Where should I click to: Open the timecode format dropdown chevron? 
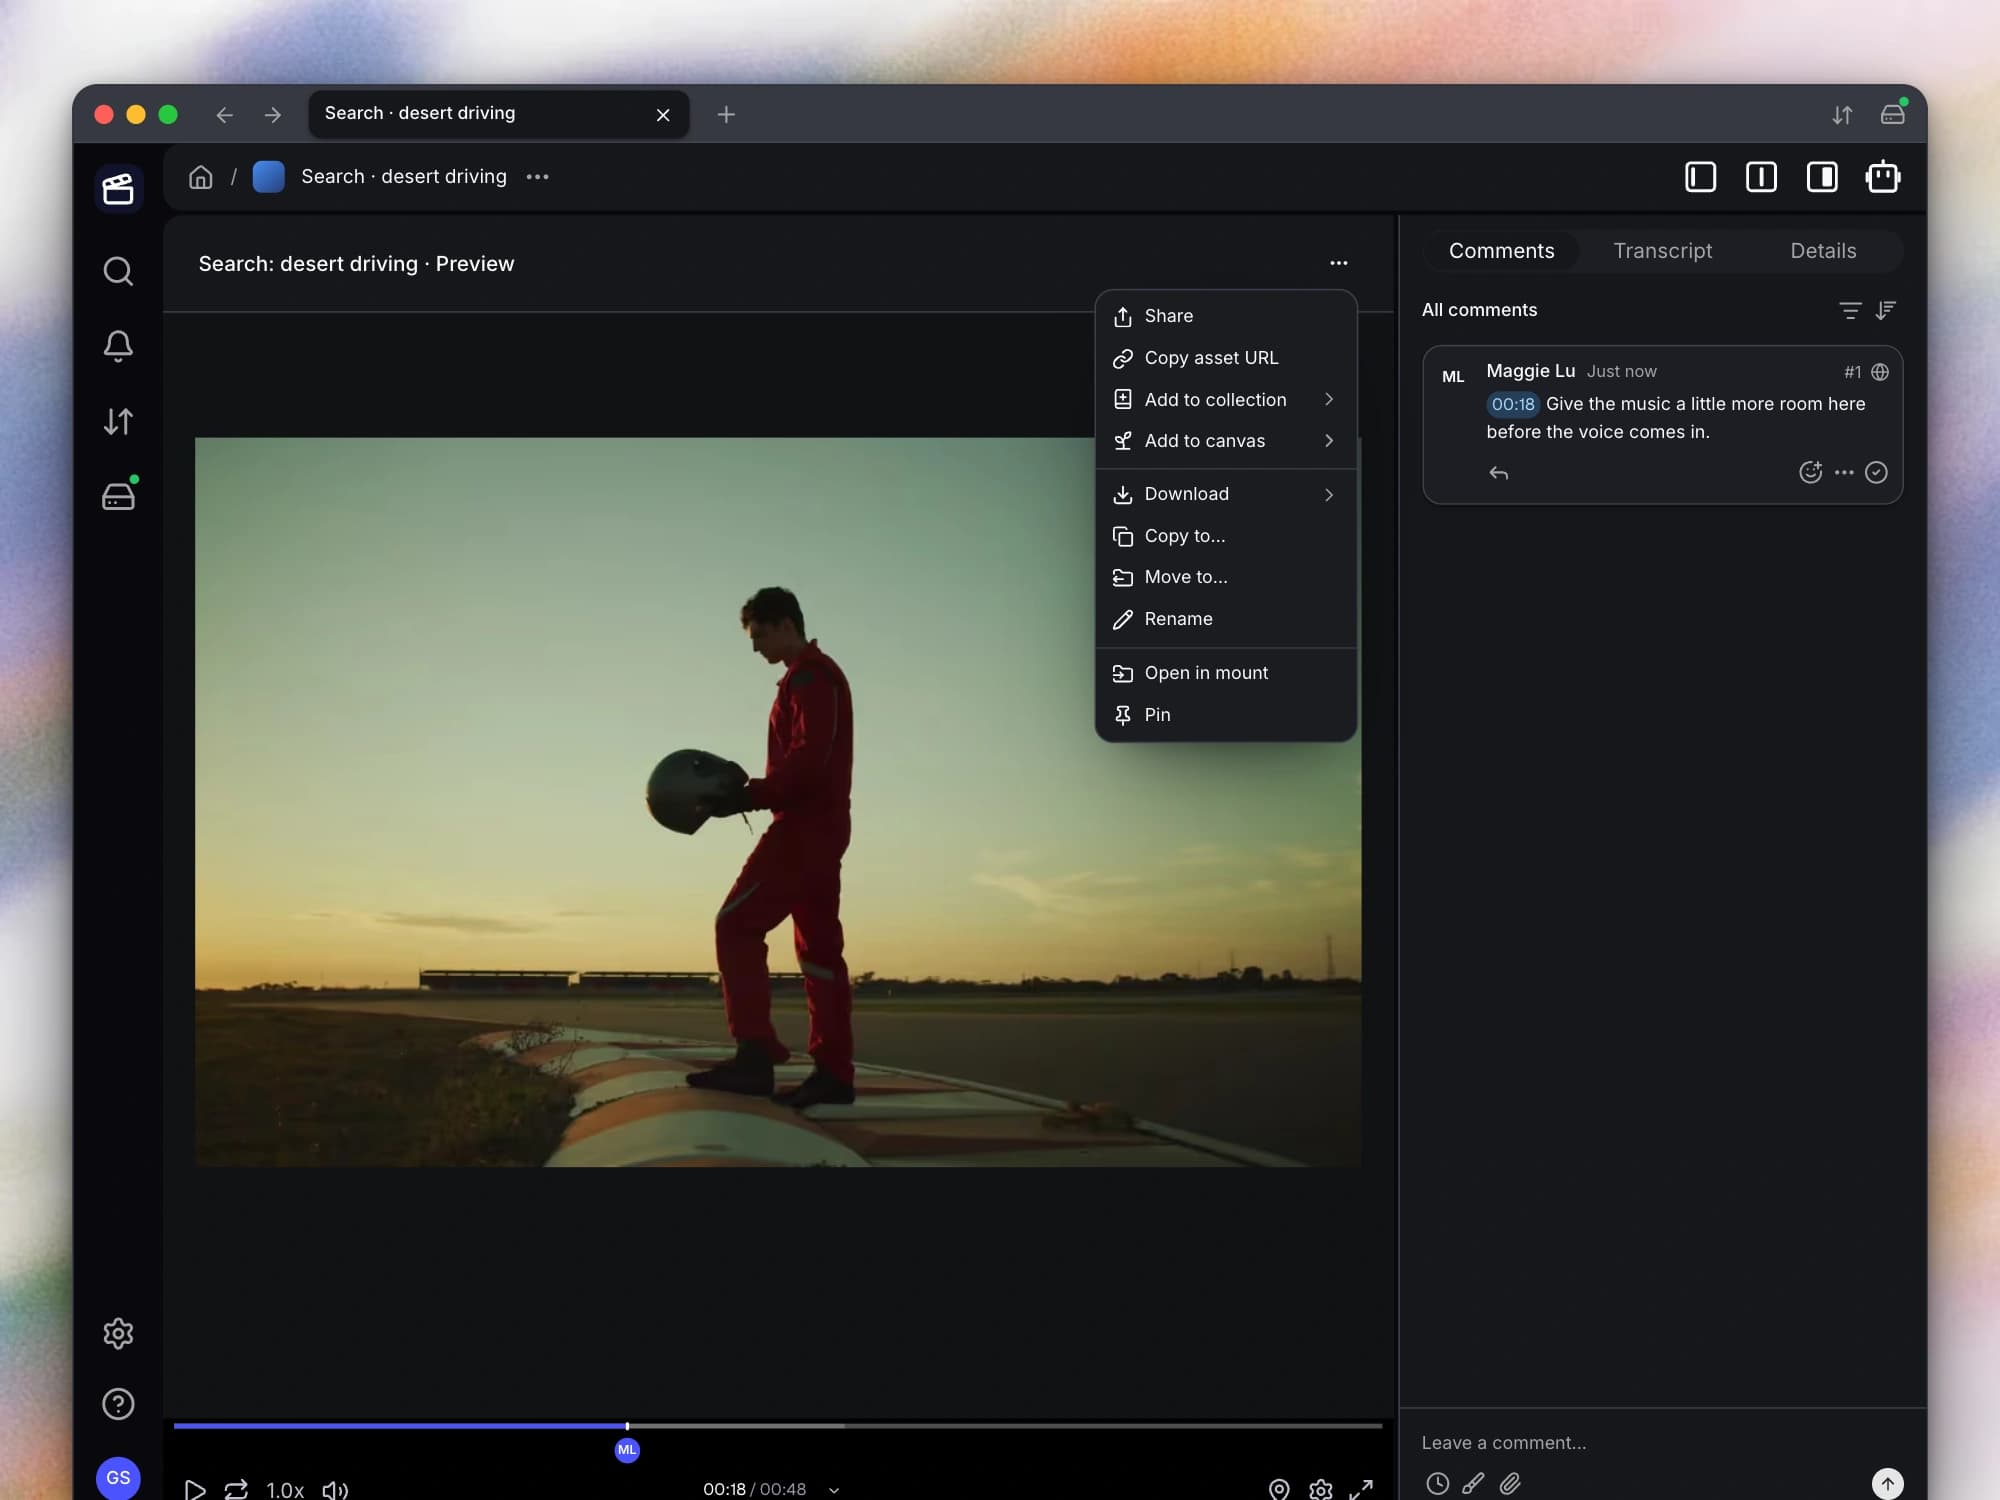tap(834, 1490)
